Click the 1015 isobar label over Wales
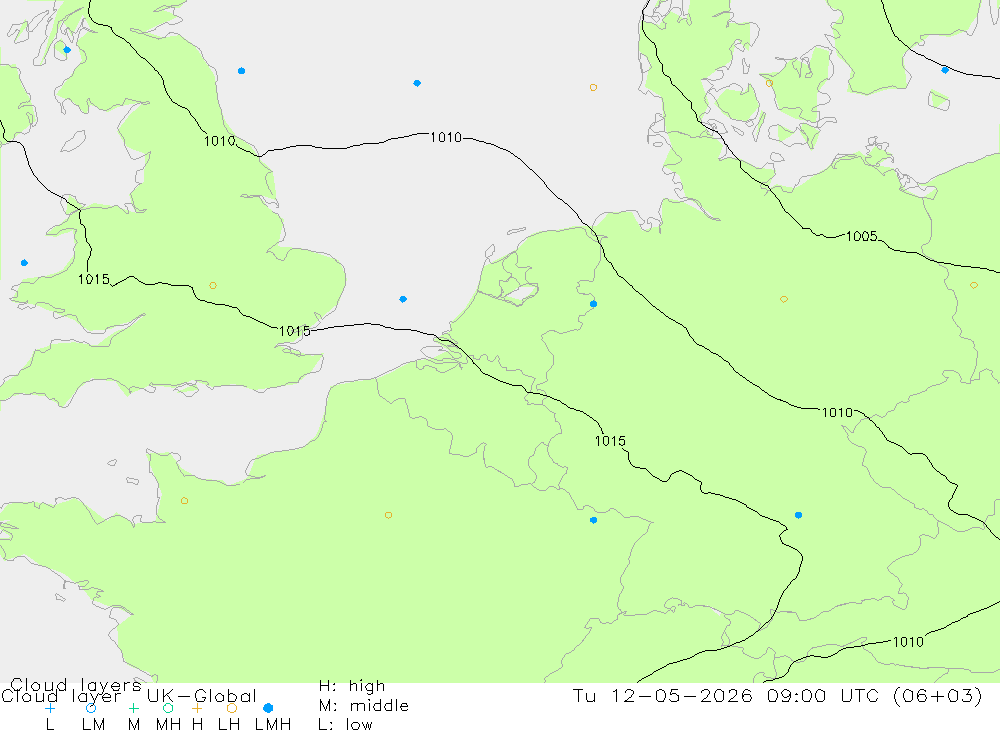The width and height of the screenshot is (1000, 733). [x=94, y=279]
